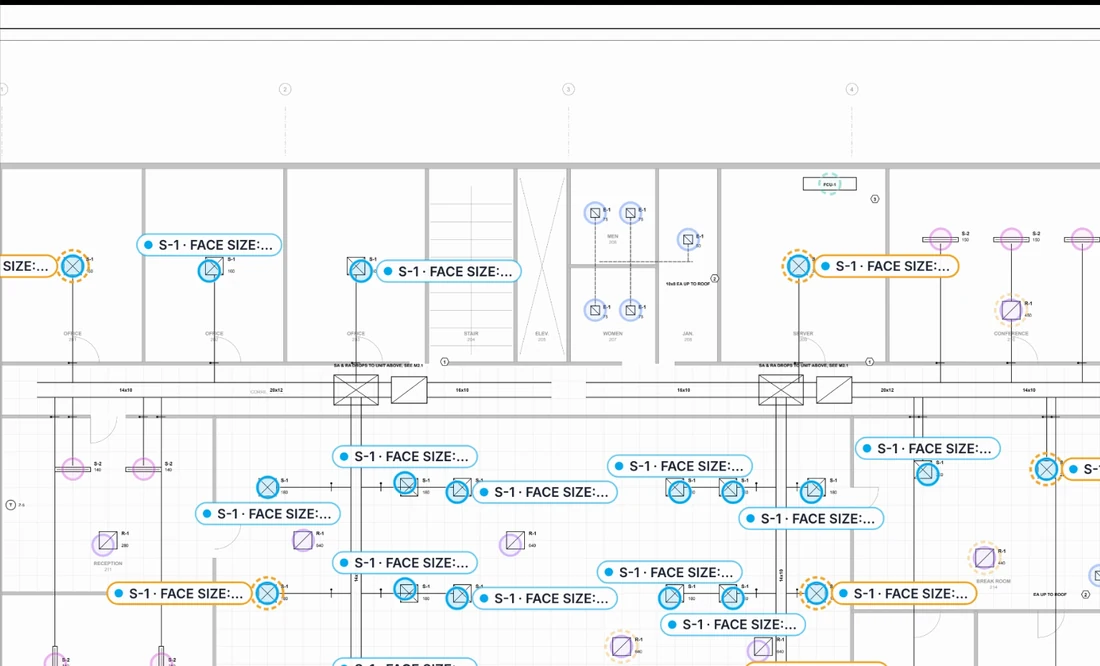1100x666 pixels.
Task: Select the right grille marker in Men 206
Action: 631,213
